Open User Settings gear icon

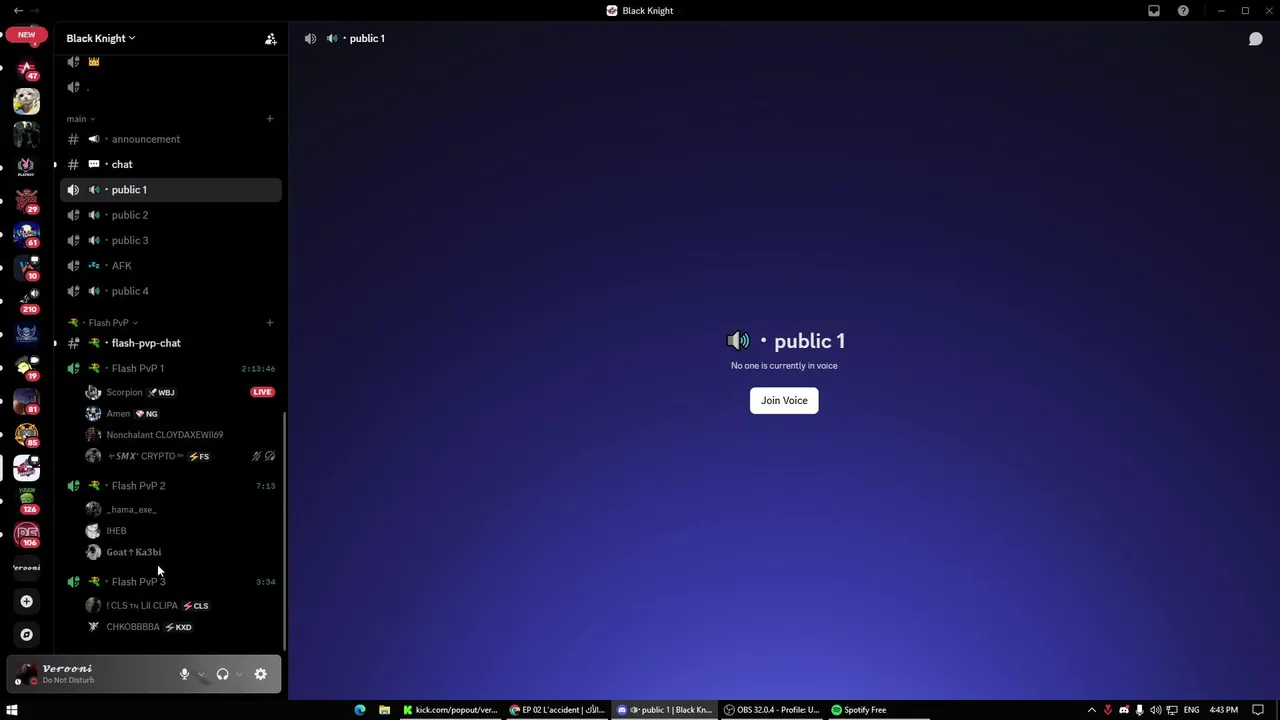pos(261,674)
